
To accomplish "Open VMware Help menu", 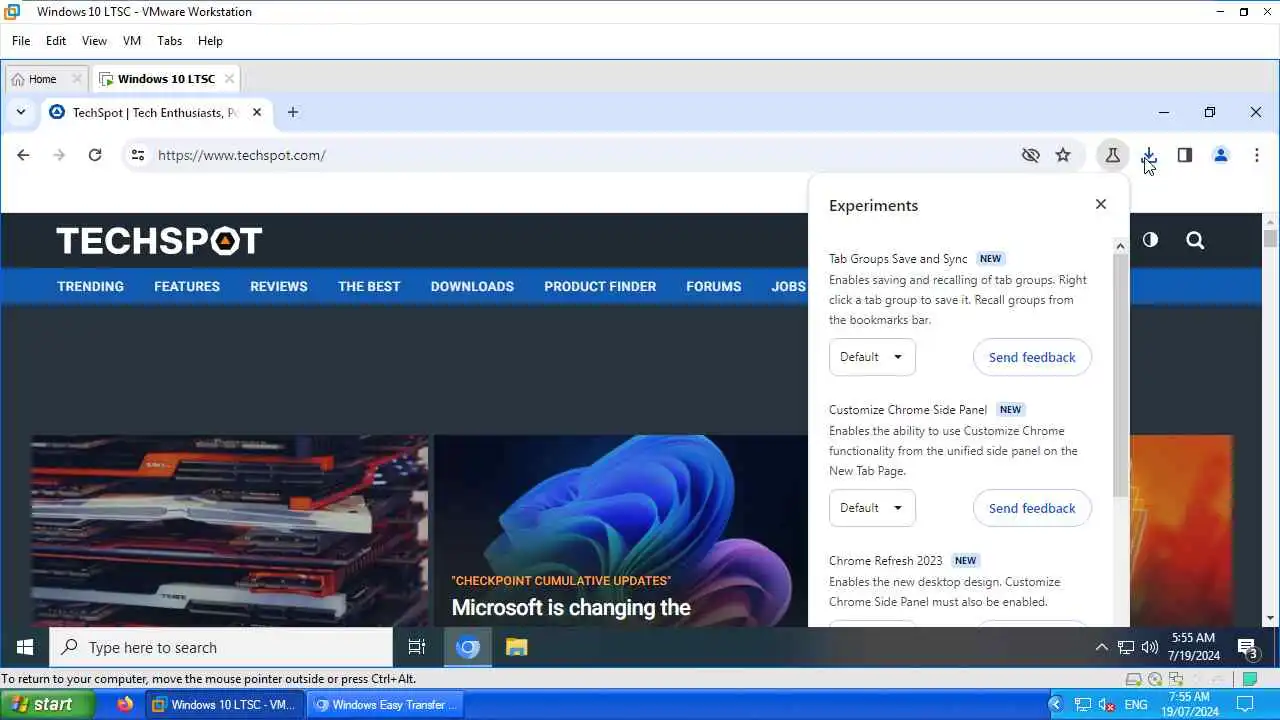I will click(x=210, y=41).
